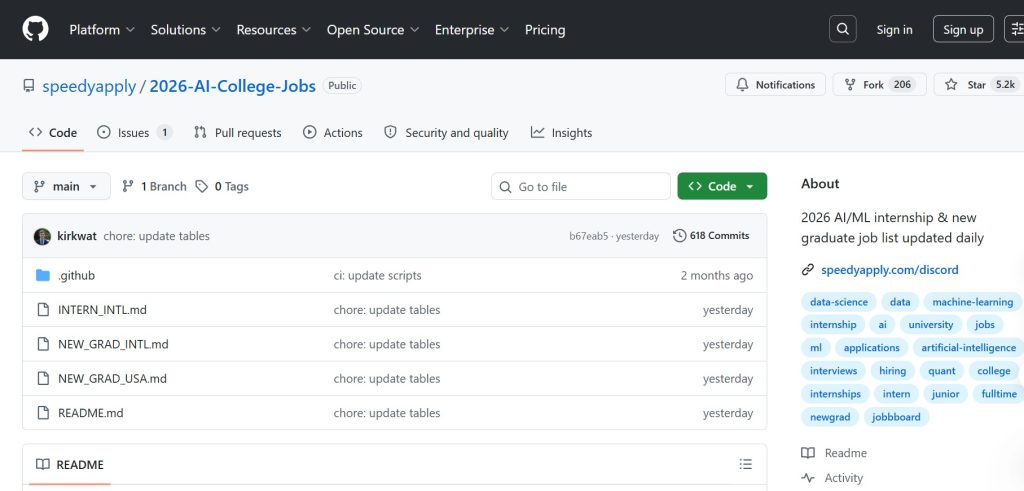Expand the Resources menu
The height and width of the screenshot is (491, 1024).
pos(274,30)
